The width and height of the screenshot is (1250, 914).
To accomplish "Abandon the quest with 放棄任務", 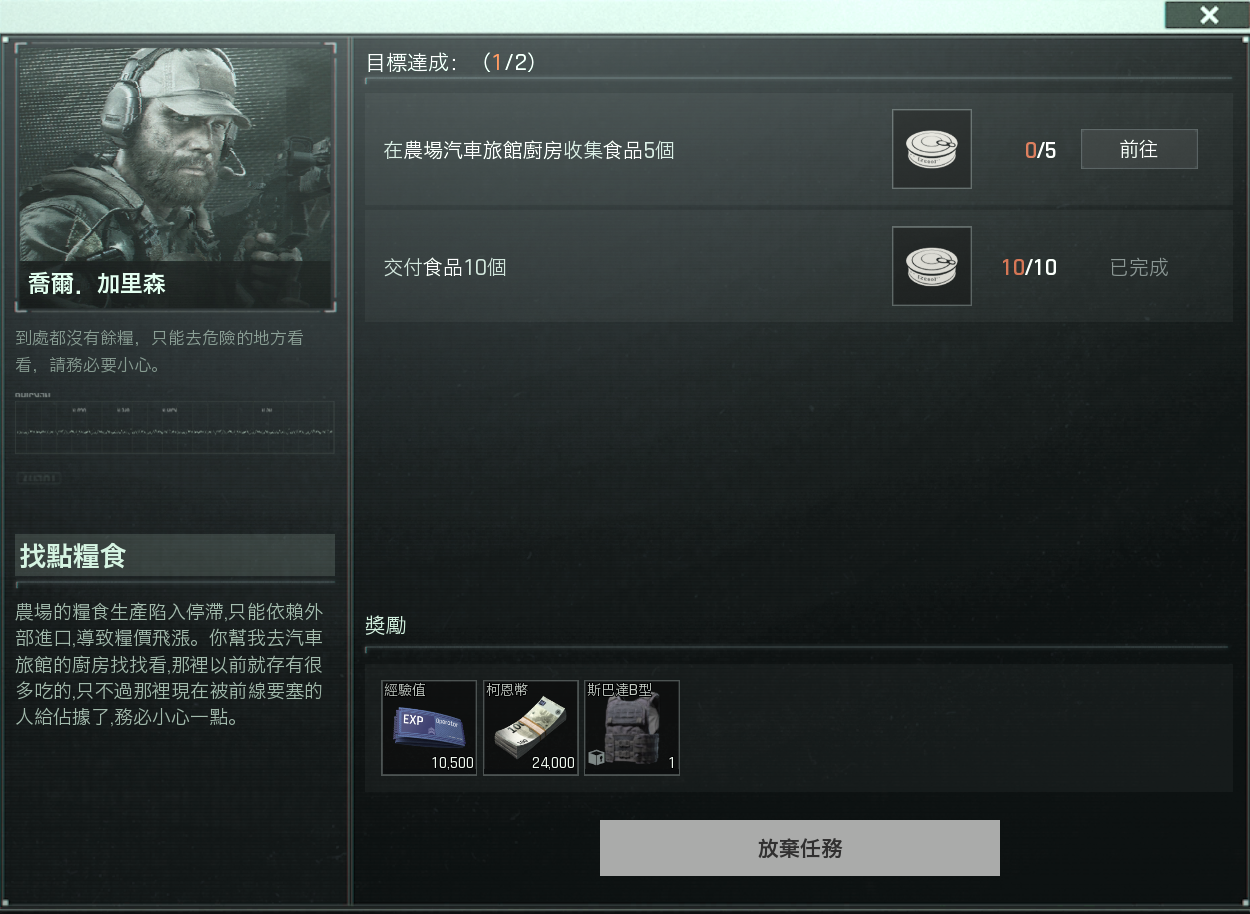I will [800, 848].
